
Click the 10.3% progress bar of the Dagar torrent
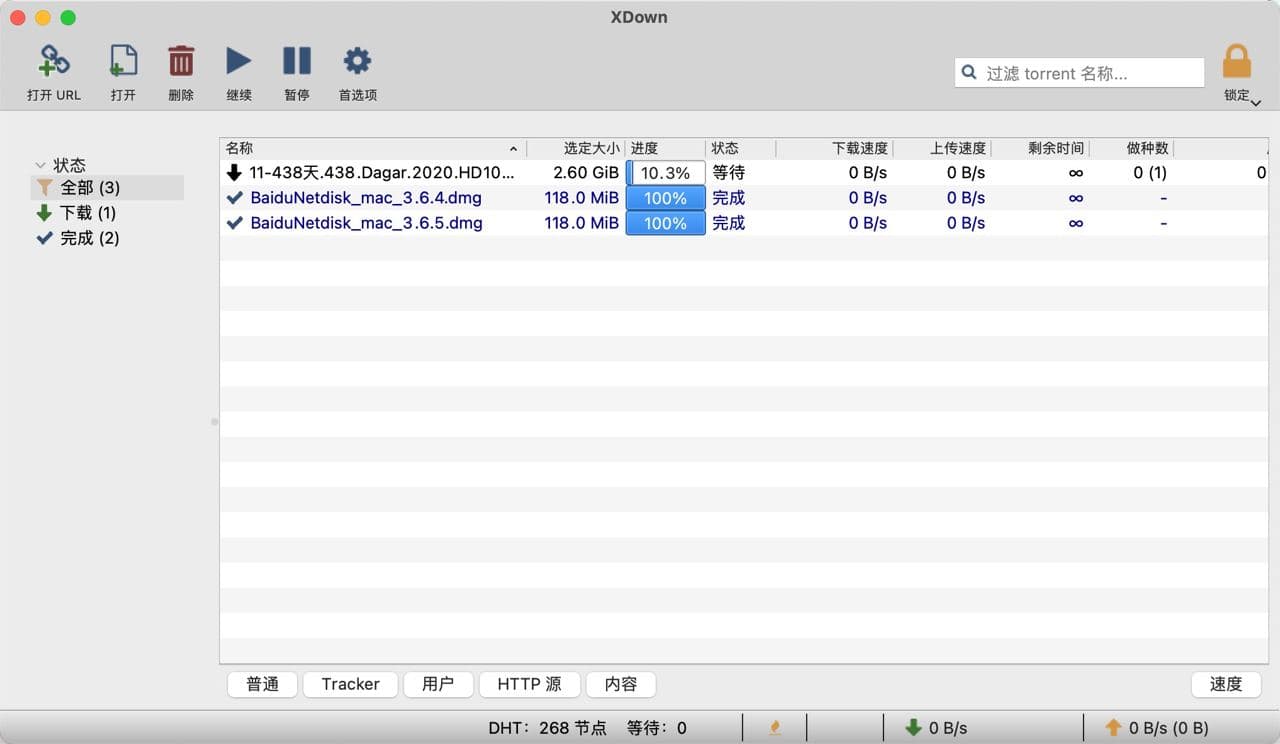pyautogui.click(x=665, y=172)
